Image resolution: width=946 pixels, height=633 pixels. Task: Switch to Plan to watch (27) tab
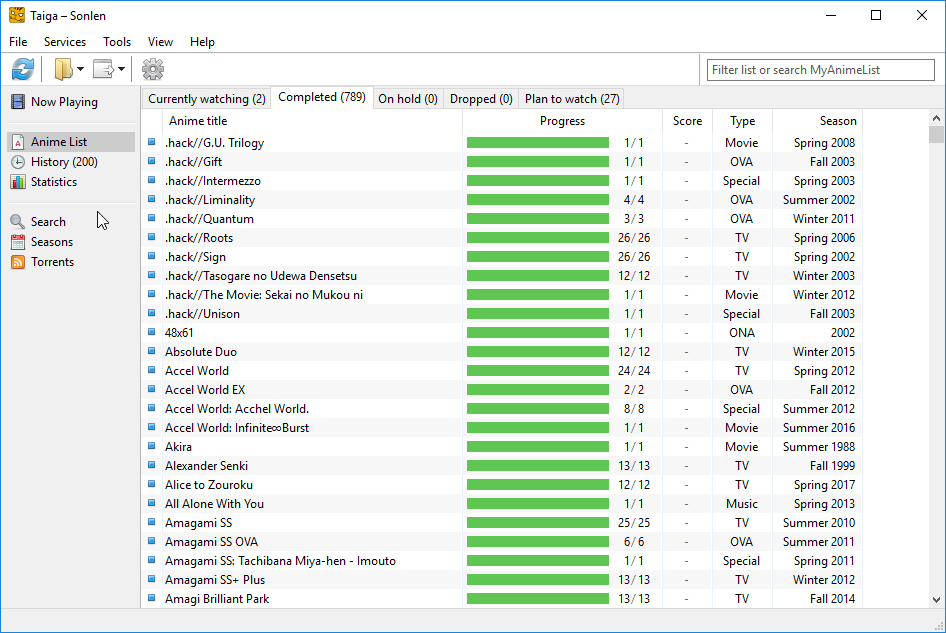coord(572,99)
